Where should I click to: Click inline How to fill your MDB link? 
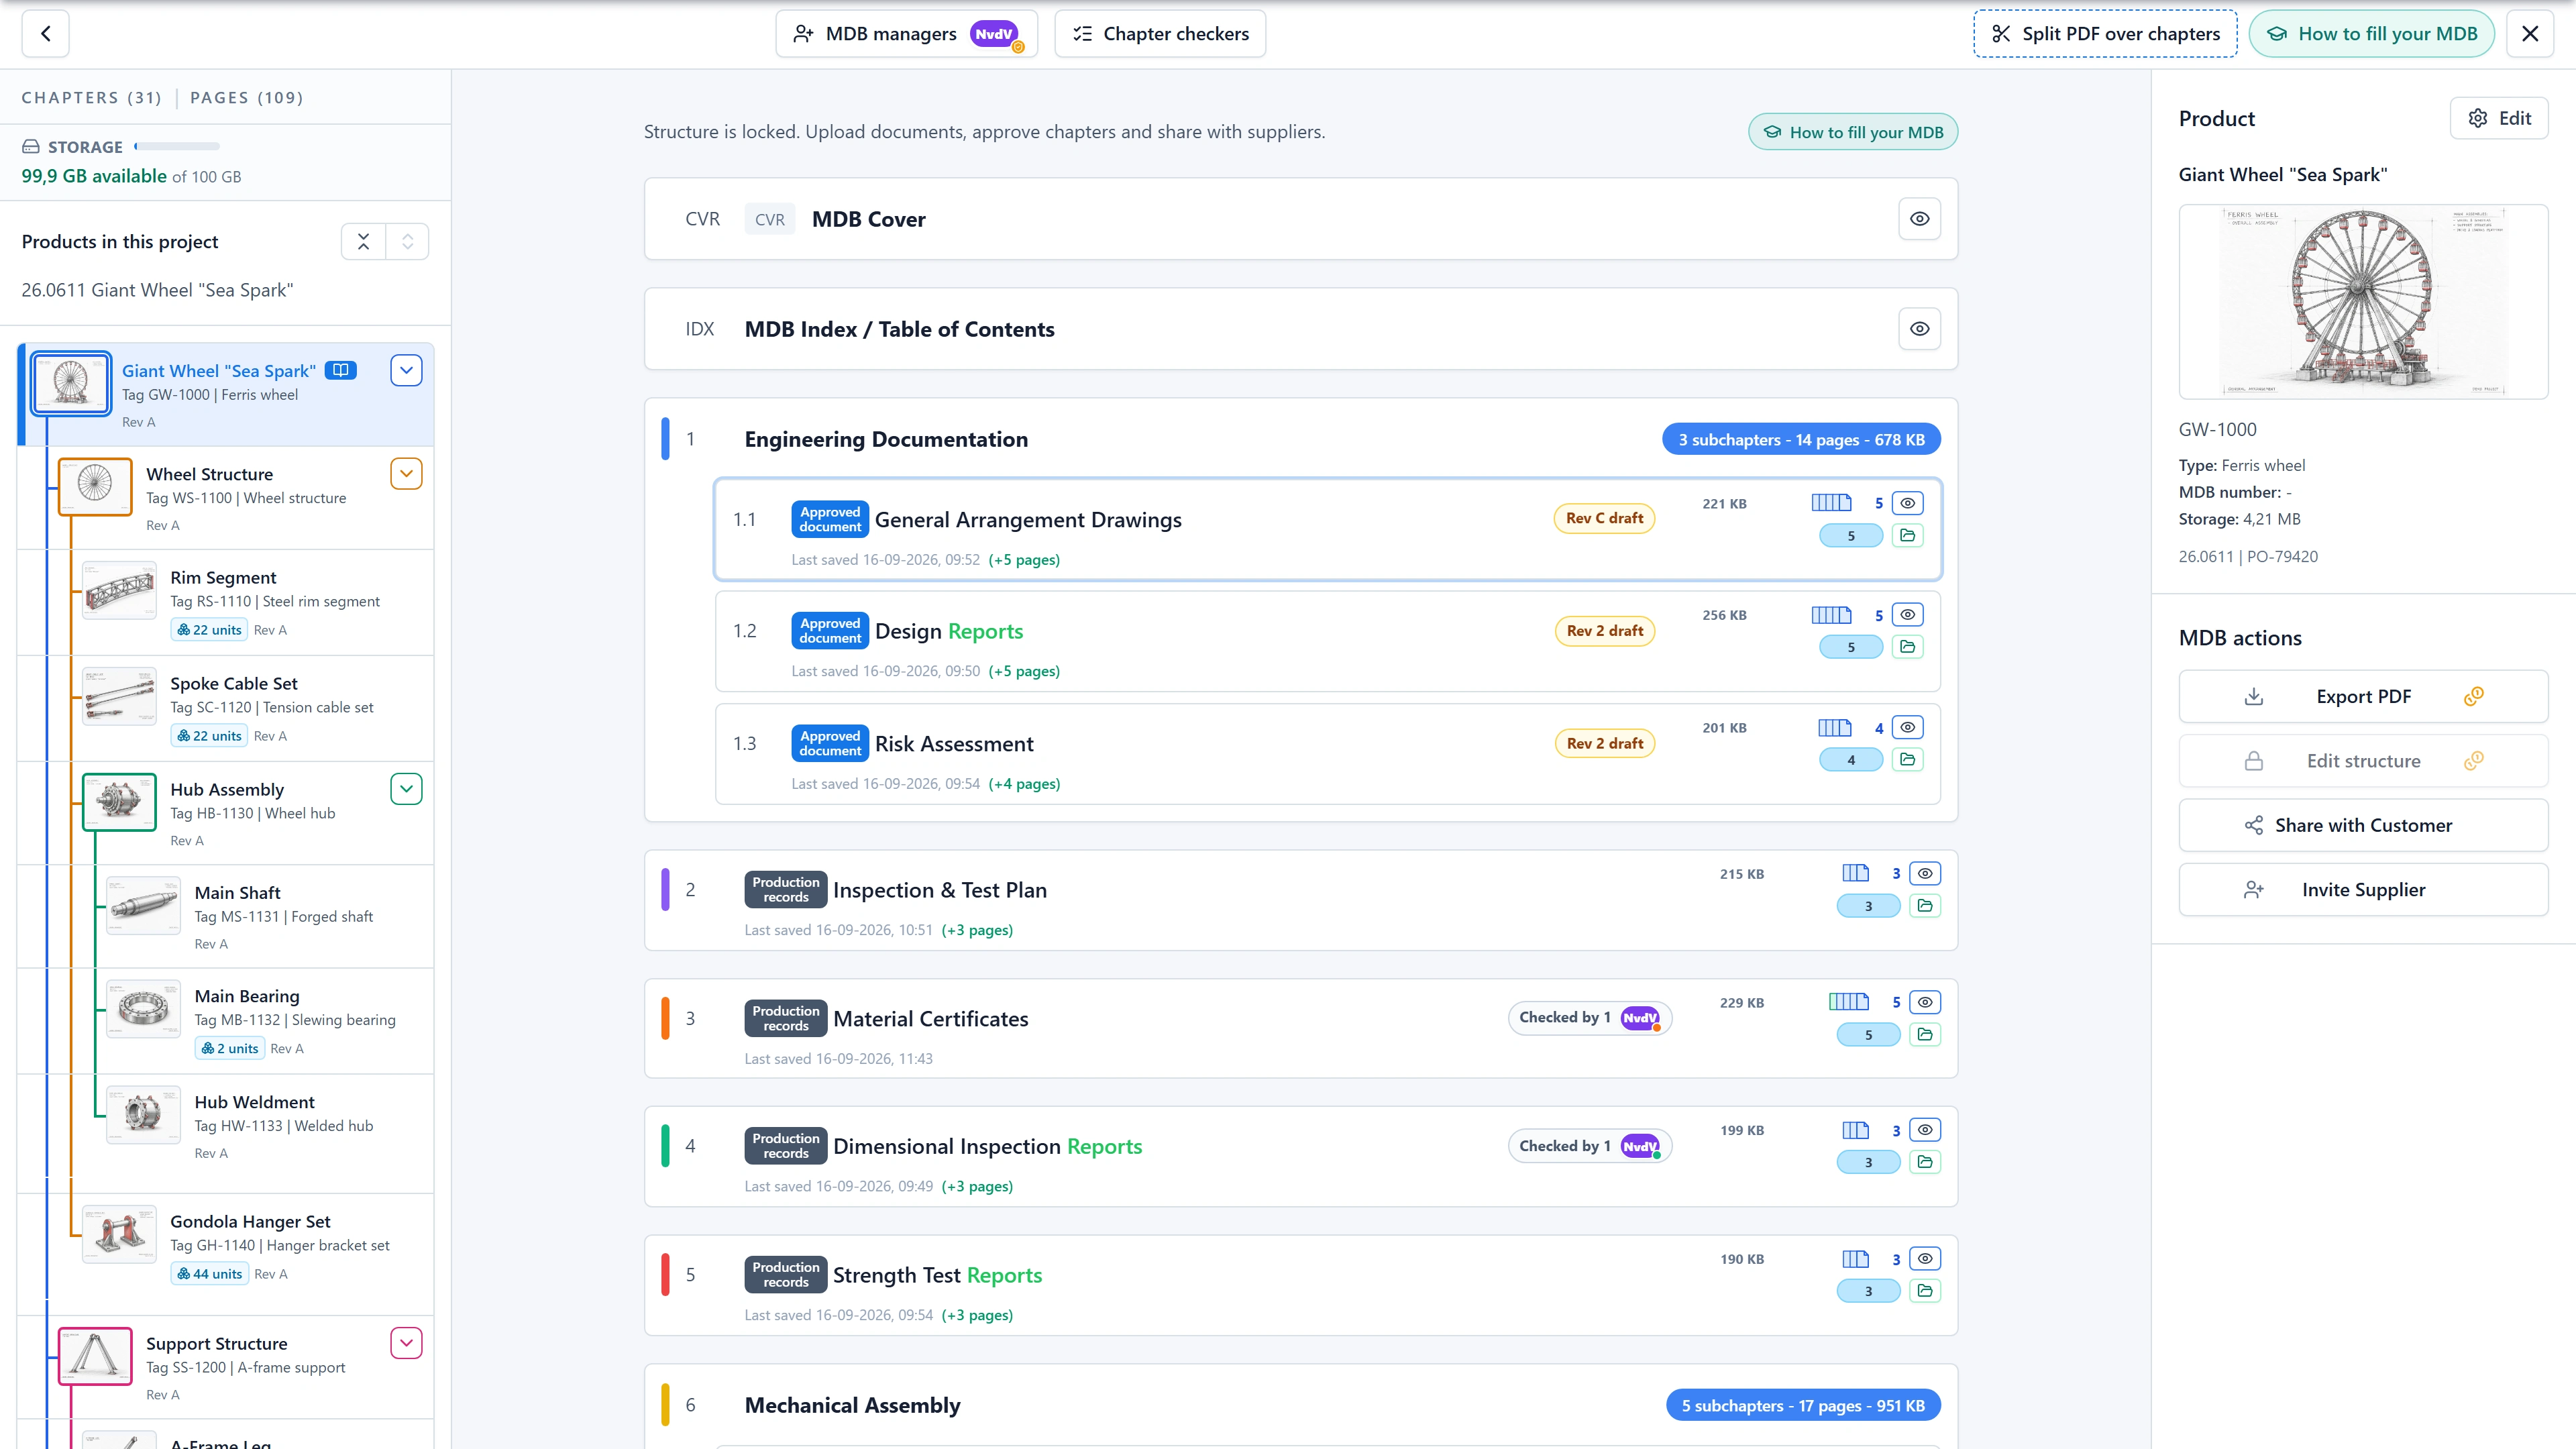[1852, 132]
